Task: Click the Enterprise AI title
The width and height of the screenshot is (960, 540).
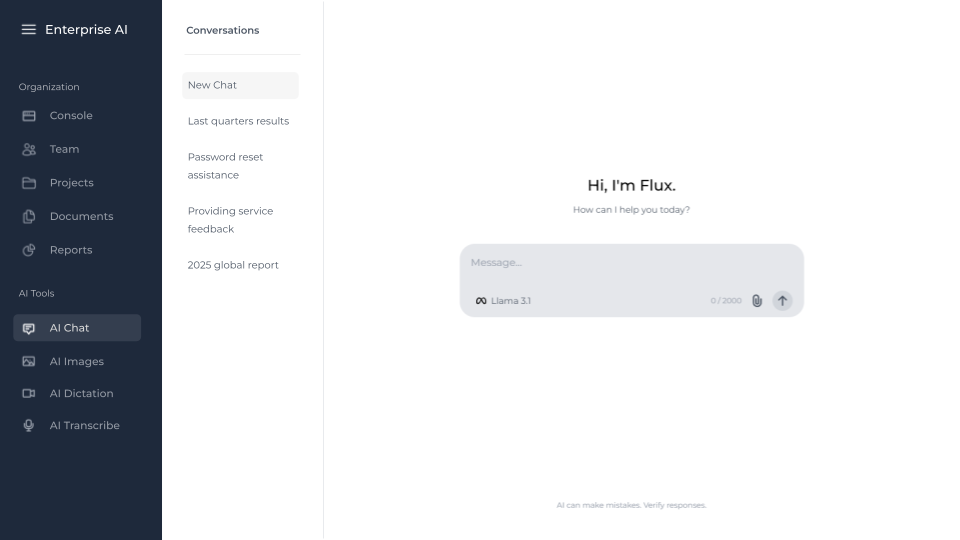Action: (86, 30)
